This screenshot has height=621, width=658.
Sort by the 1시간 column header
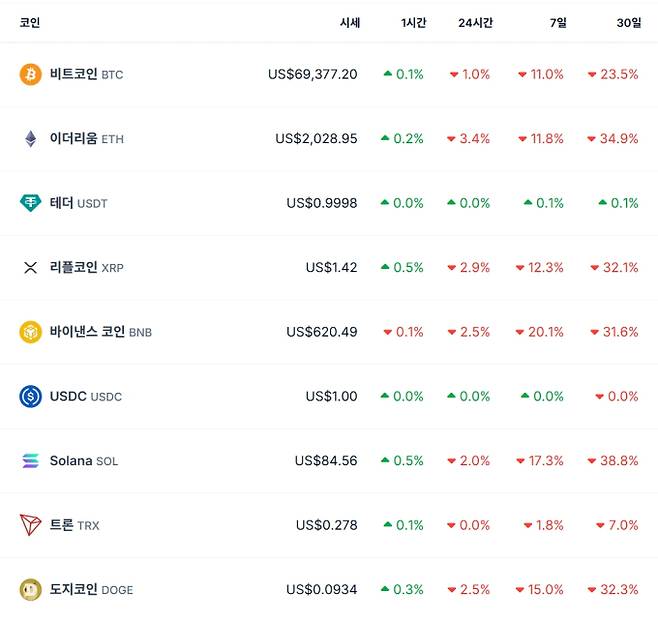[413, 22]
